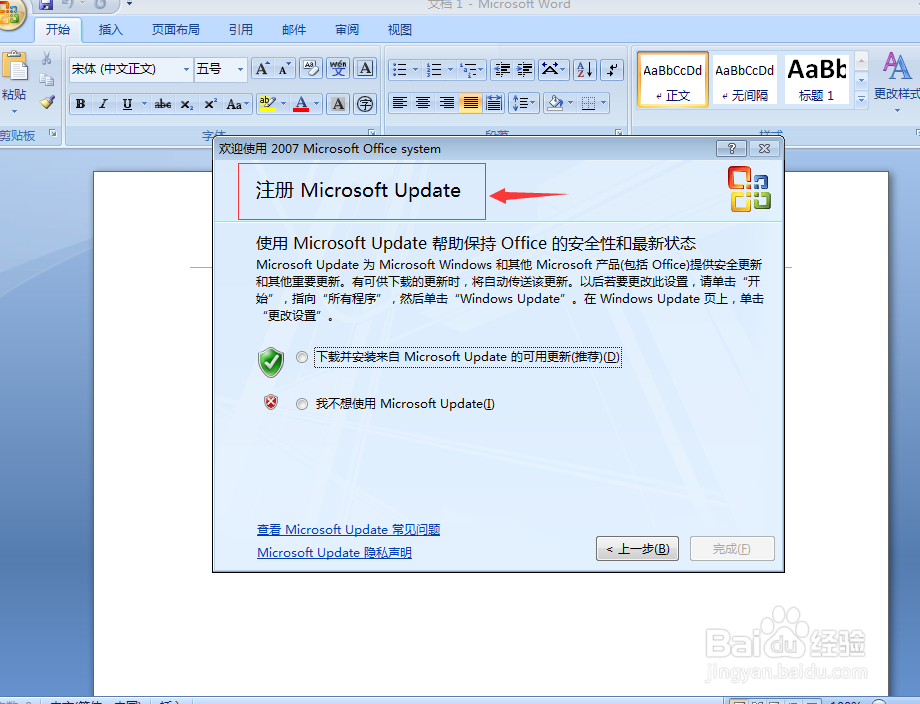Image resolution: width=920 pixels, height=704 pixels.
Task: Select the 无间隔 style thumbnail
Action: 745,80
